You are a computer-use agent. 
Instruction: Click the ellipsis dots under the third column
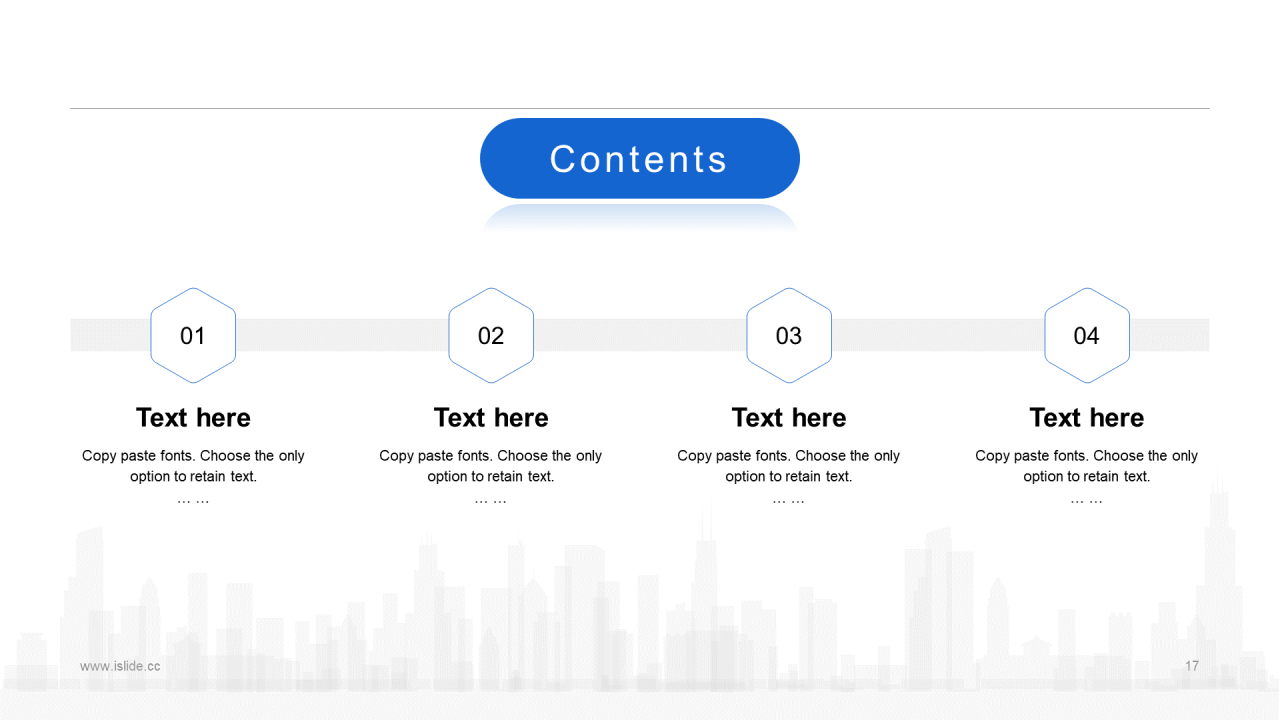789,499
